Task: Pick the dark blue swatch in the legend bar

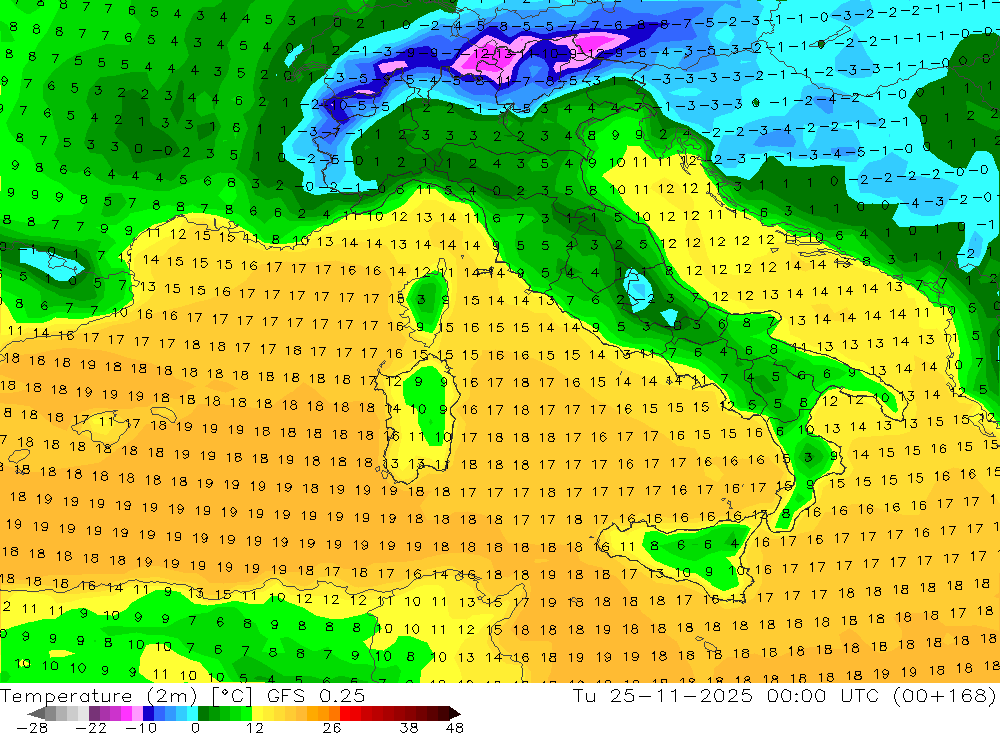Action: coord(148,713)
